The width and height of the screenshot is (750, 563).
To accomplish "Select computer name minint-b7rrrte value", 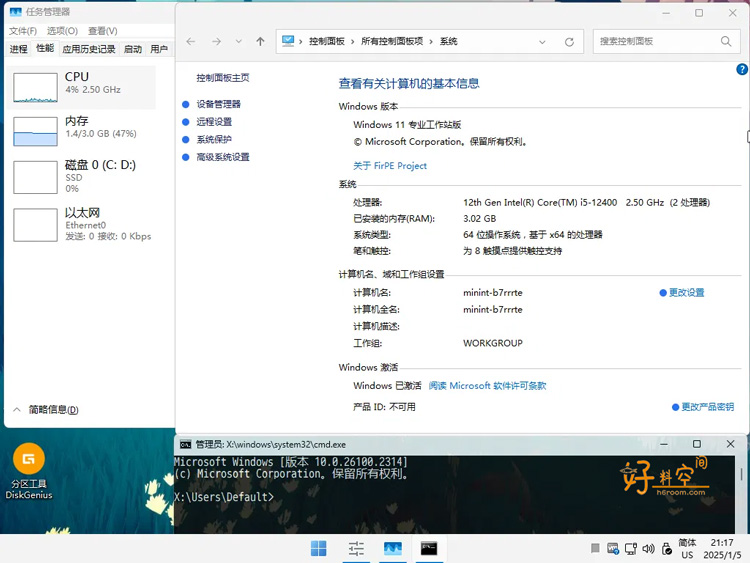I will (x=493, y=293).
